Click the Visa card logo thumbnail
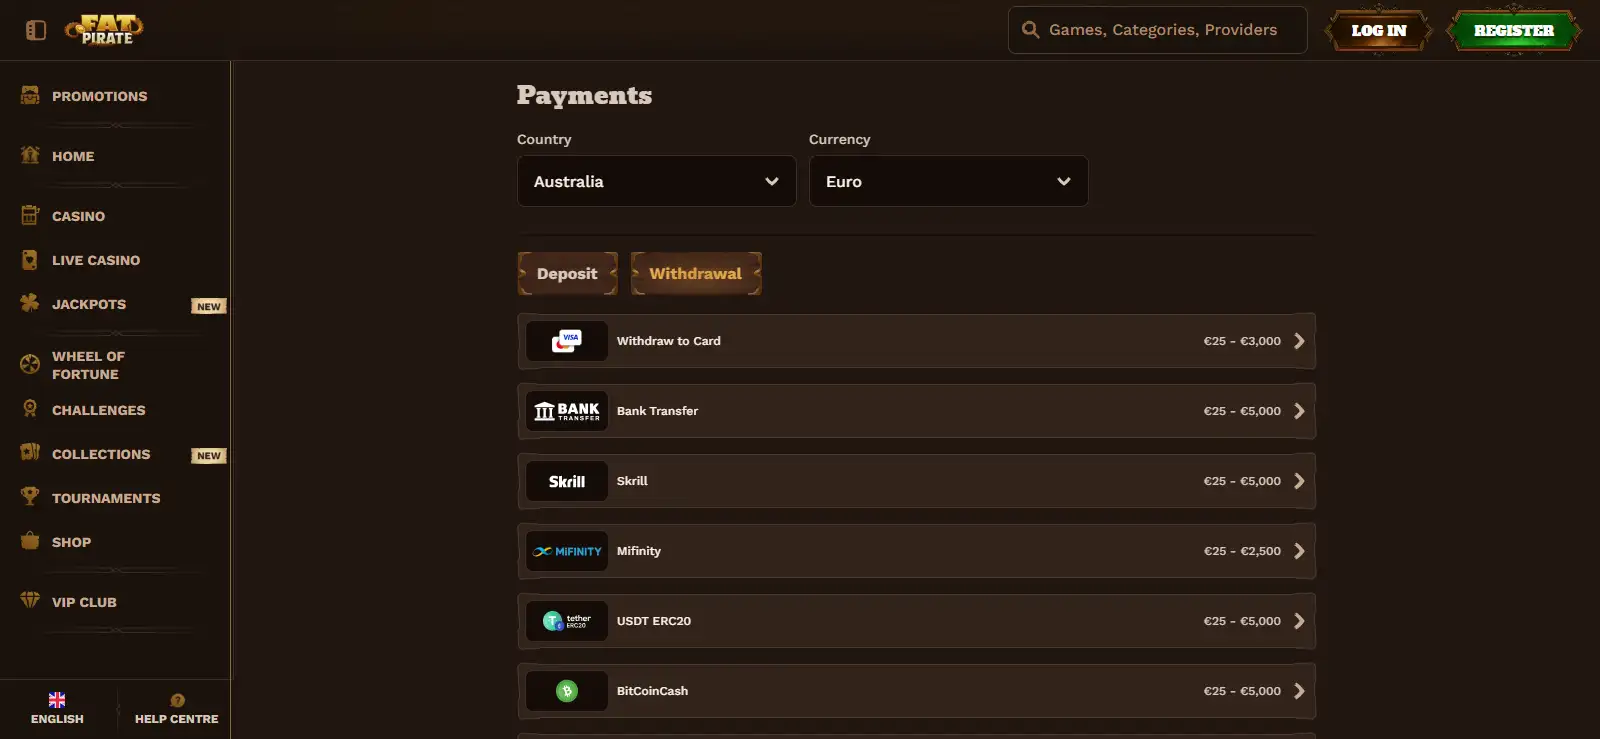 point(567,341)
